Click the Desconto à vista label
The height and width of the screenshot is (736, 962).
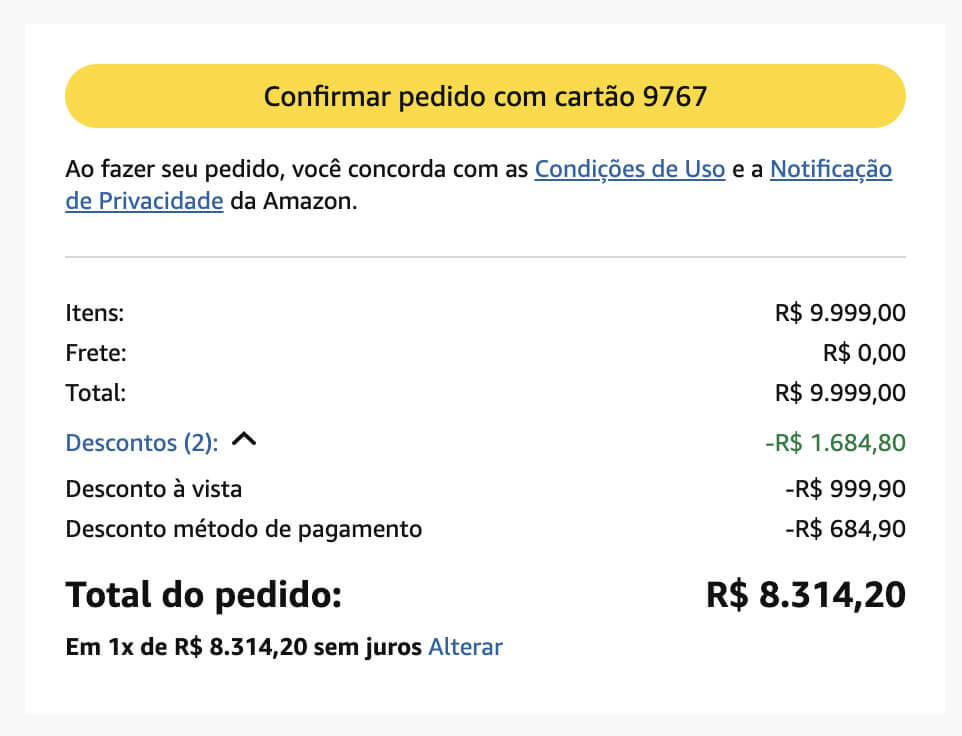click(153, 489)
